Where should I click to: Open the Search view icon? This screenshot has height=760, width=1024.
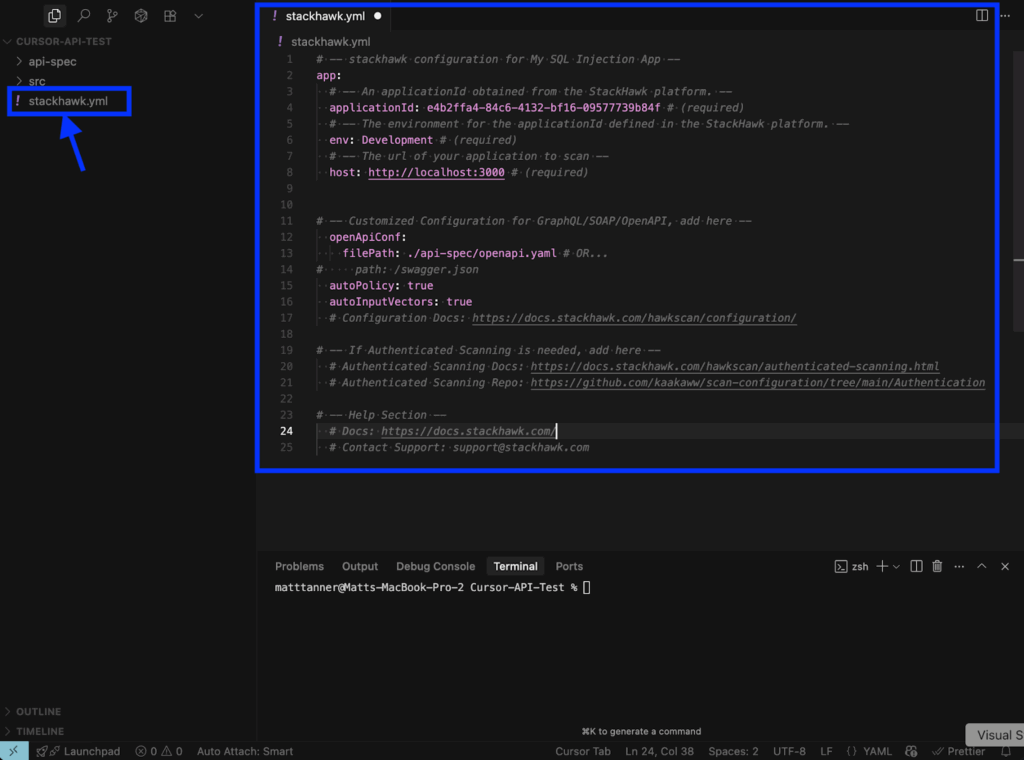pos(84,16)
